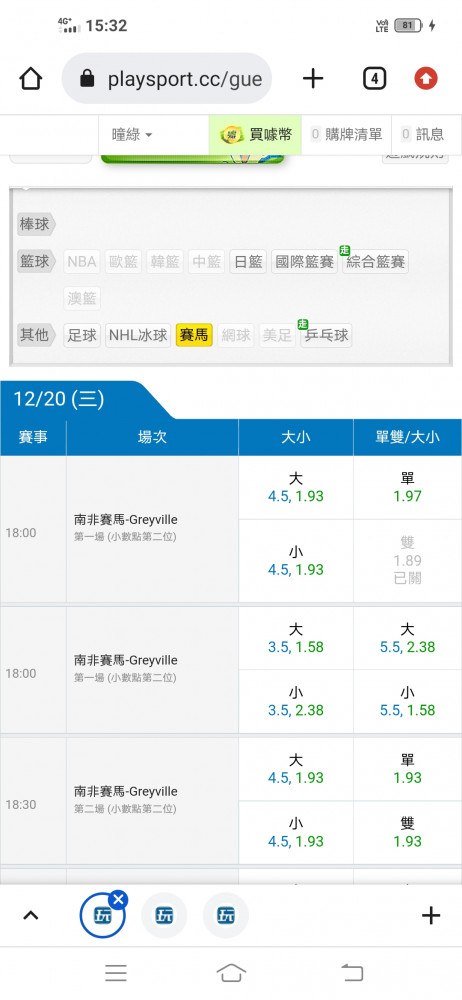Collapse tab strip with up chevron

(x=31, y=916)
